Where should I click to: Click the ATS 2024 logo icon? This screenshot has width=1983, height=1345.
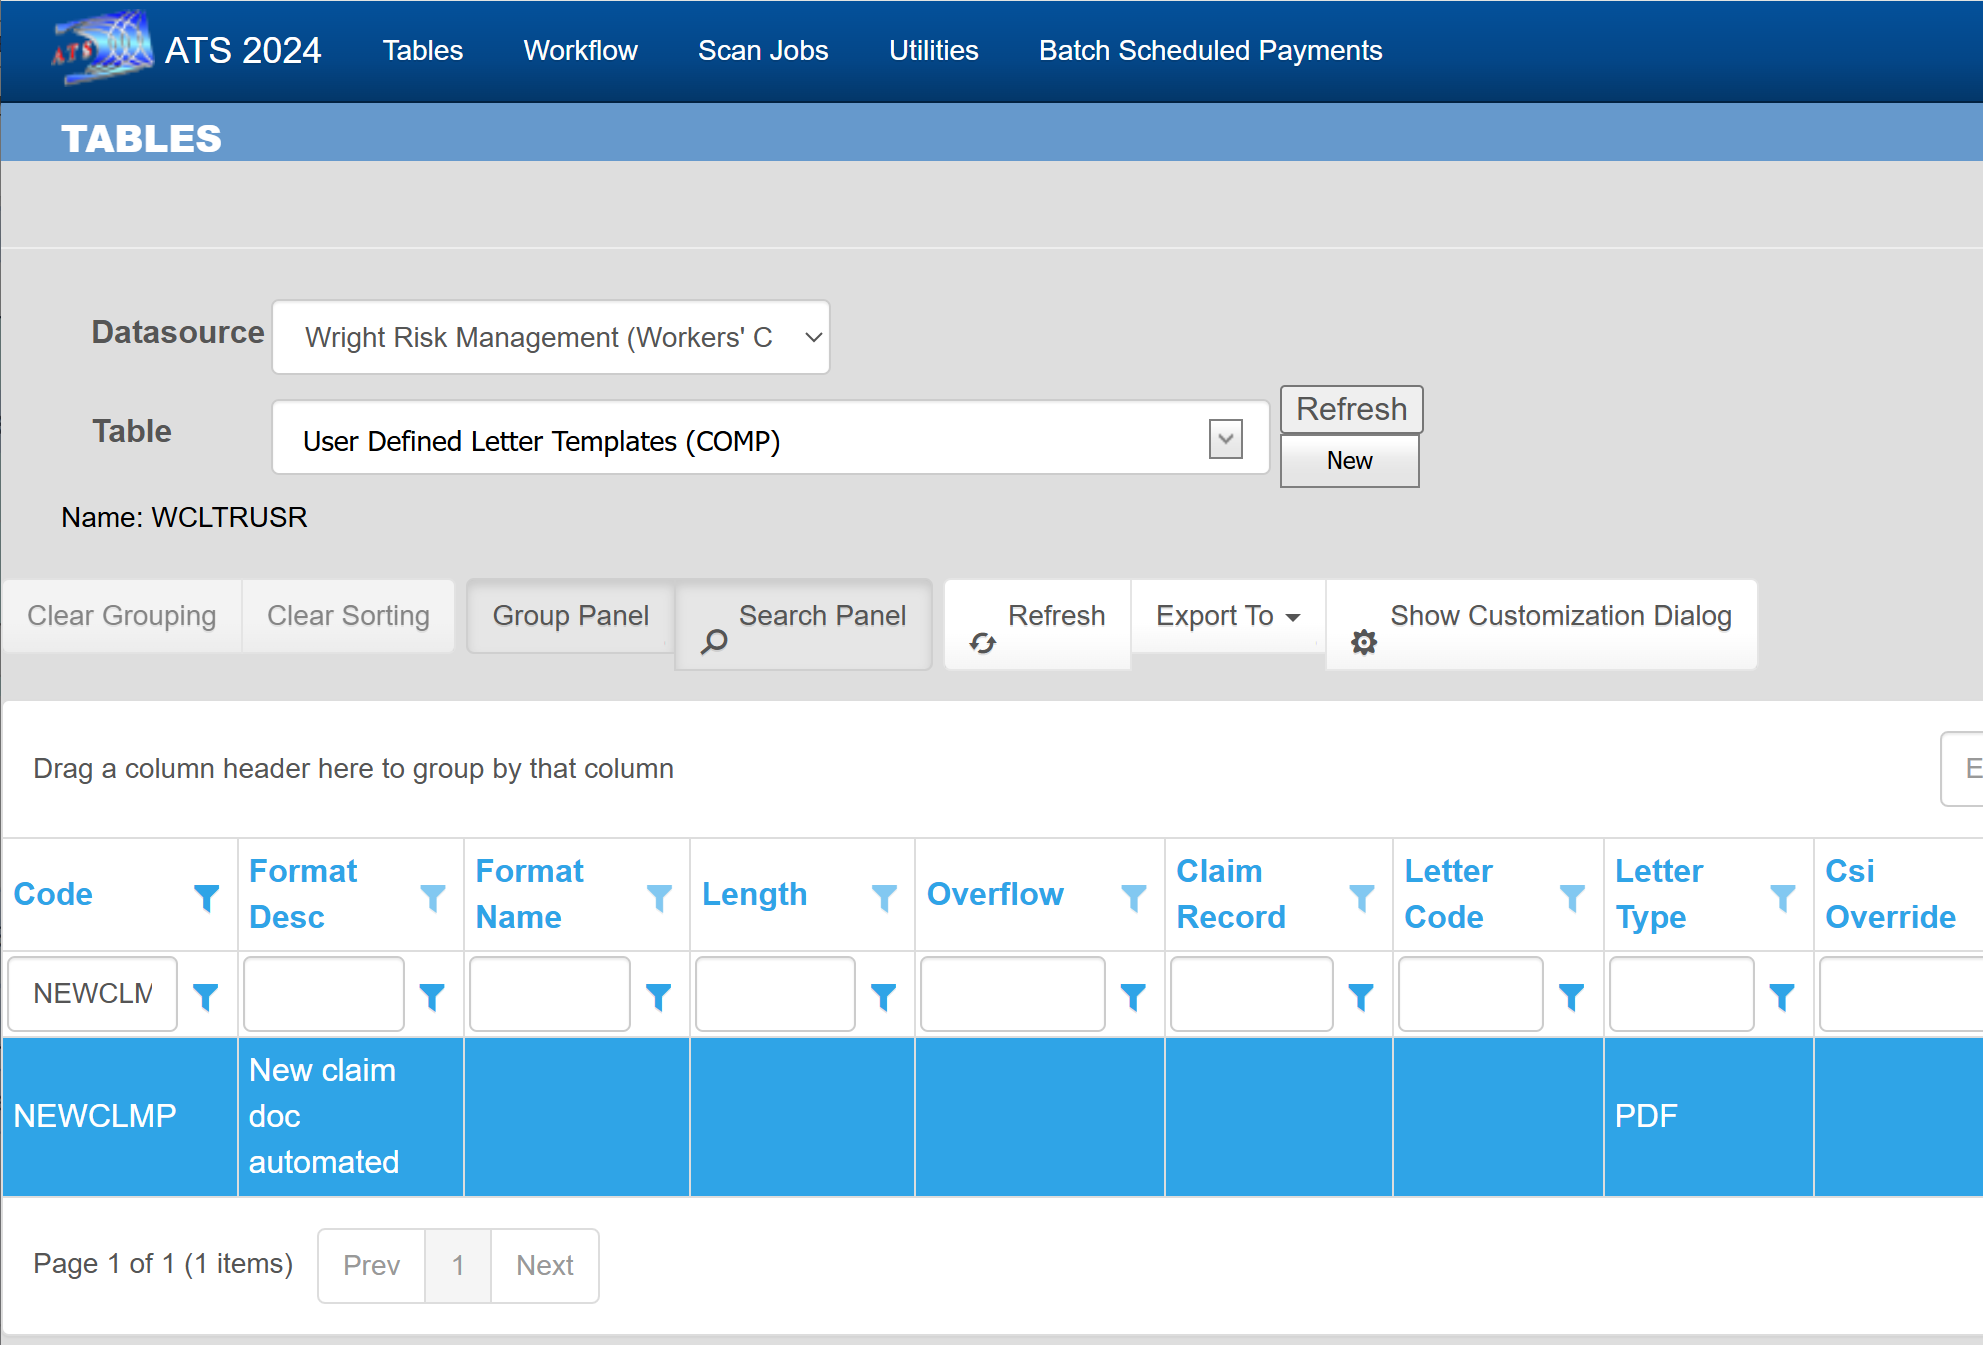tap(102, 47)
